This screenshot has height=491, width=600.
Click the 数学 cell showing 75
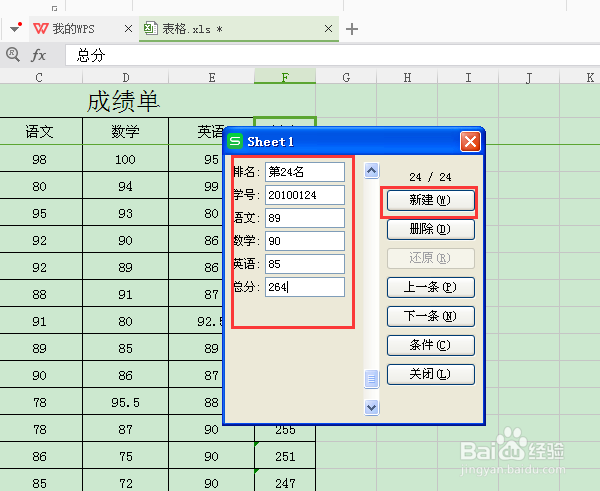tap(126, 456)
